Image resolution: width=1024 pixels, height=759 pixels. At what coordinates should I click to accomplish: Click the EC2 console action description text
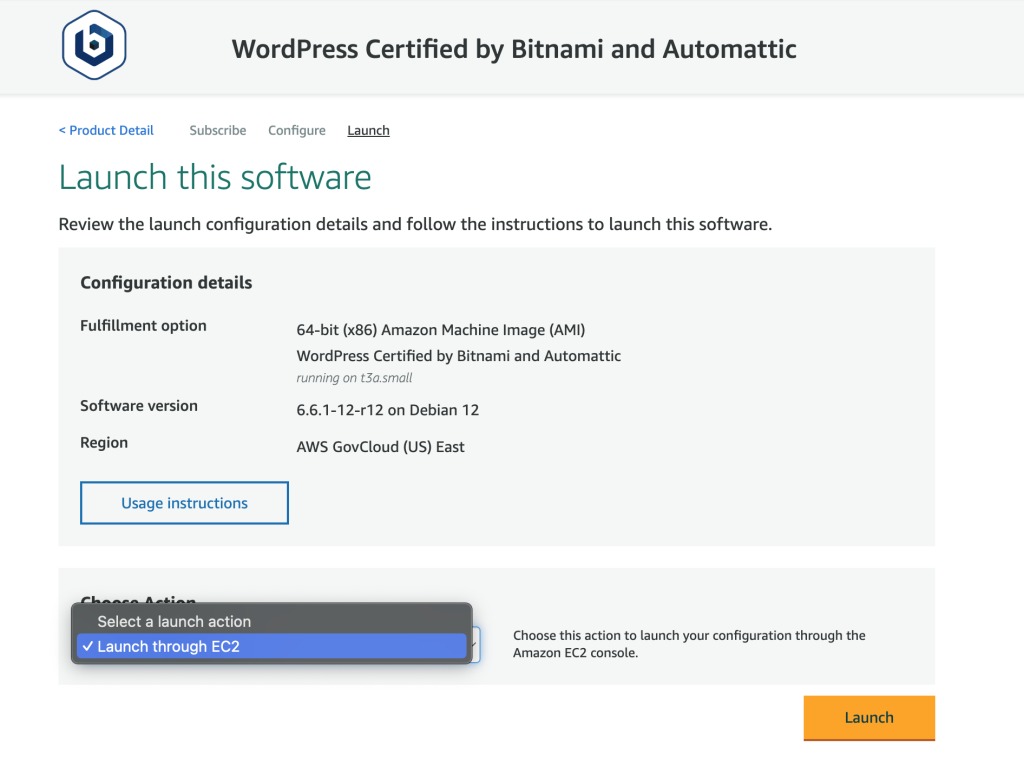[x=689, y=644]
